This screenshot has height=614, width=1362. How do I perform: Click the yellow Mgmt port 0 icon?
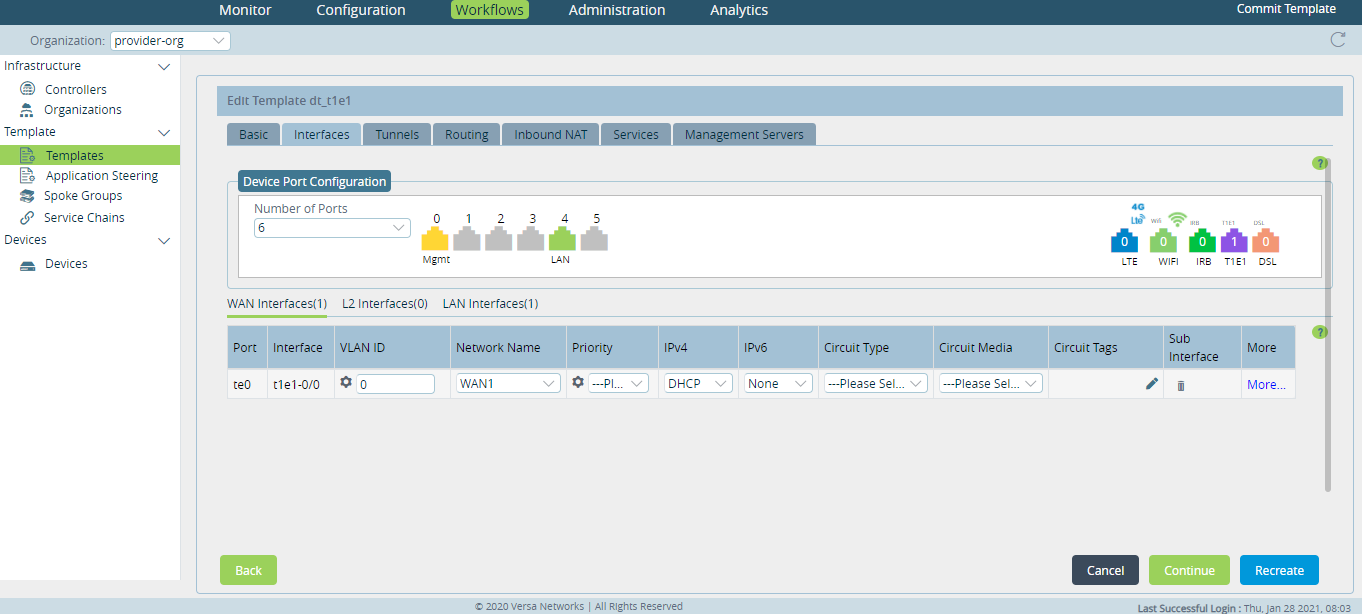pyautogui.click(x=435, y=239)
